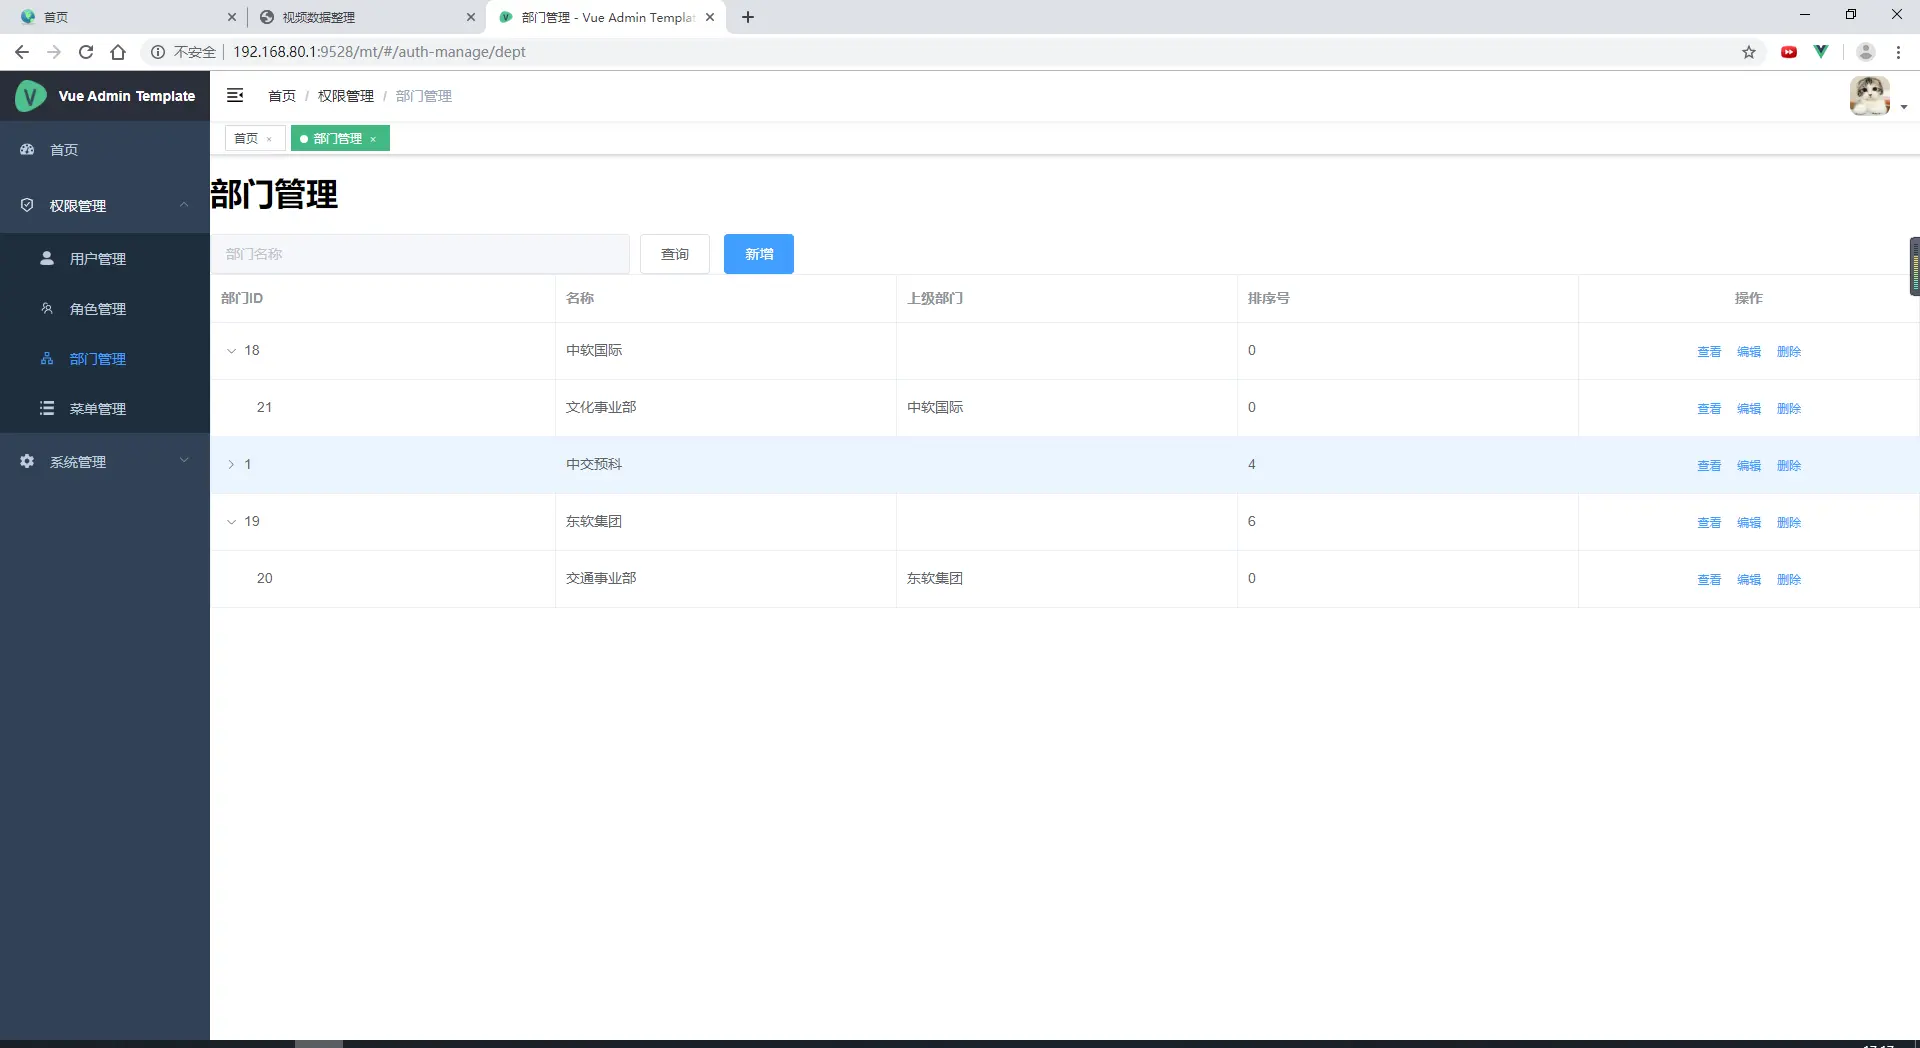Image resolution: width=1920 pixels, height=1048 pixels.
Task: Click the 部门管理 tree icon
Action: [x=47, y=358]
